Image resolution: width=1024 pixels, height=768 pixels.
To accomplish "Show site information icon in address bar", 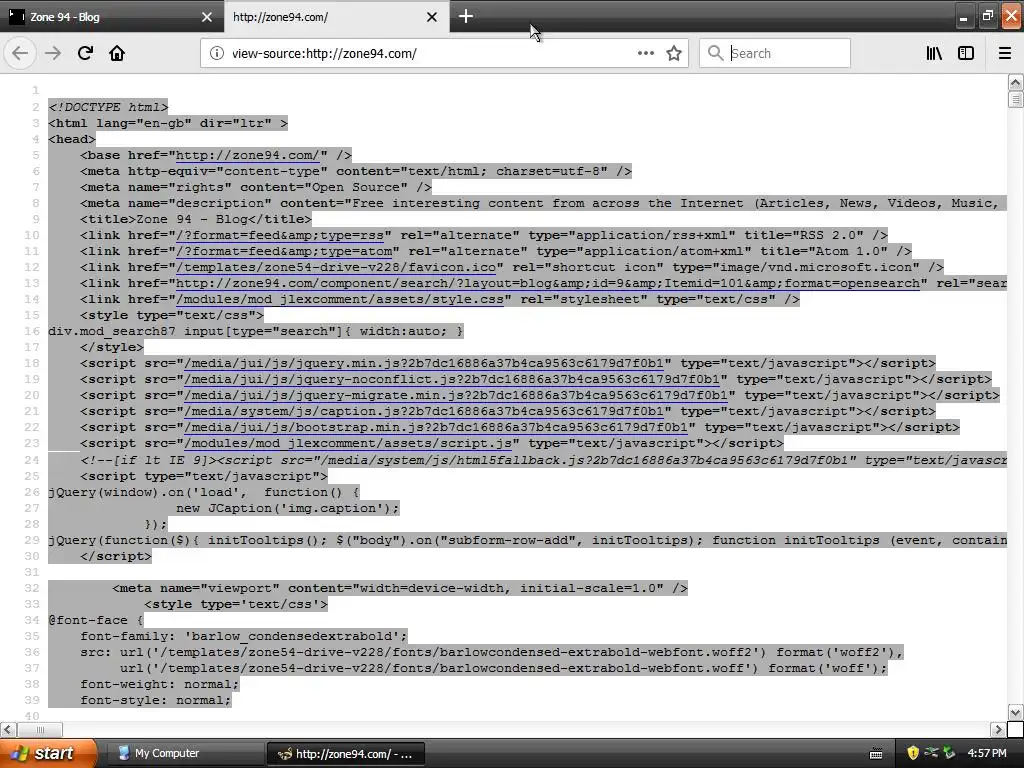I will [x=216, y=53].
